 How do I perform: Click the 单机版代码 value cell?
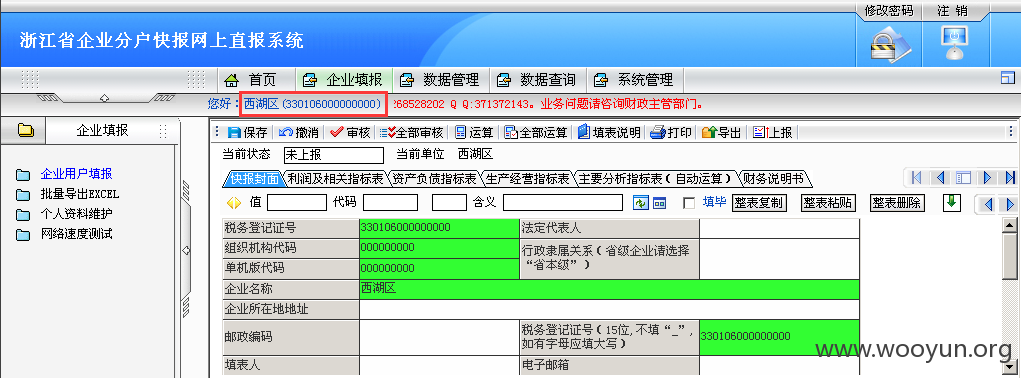439,268
